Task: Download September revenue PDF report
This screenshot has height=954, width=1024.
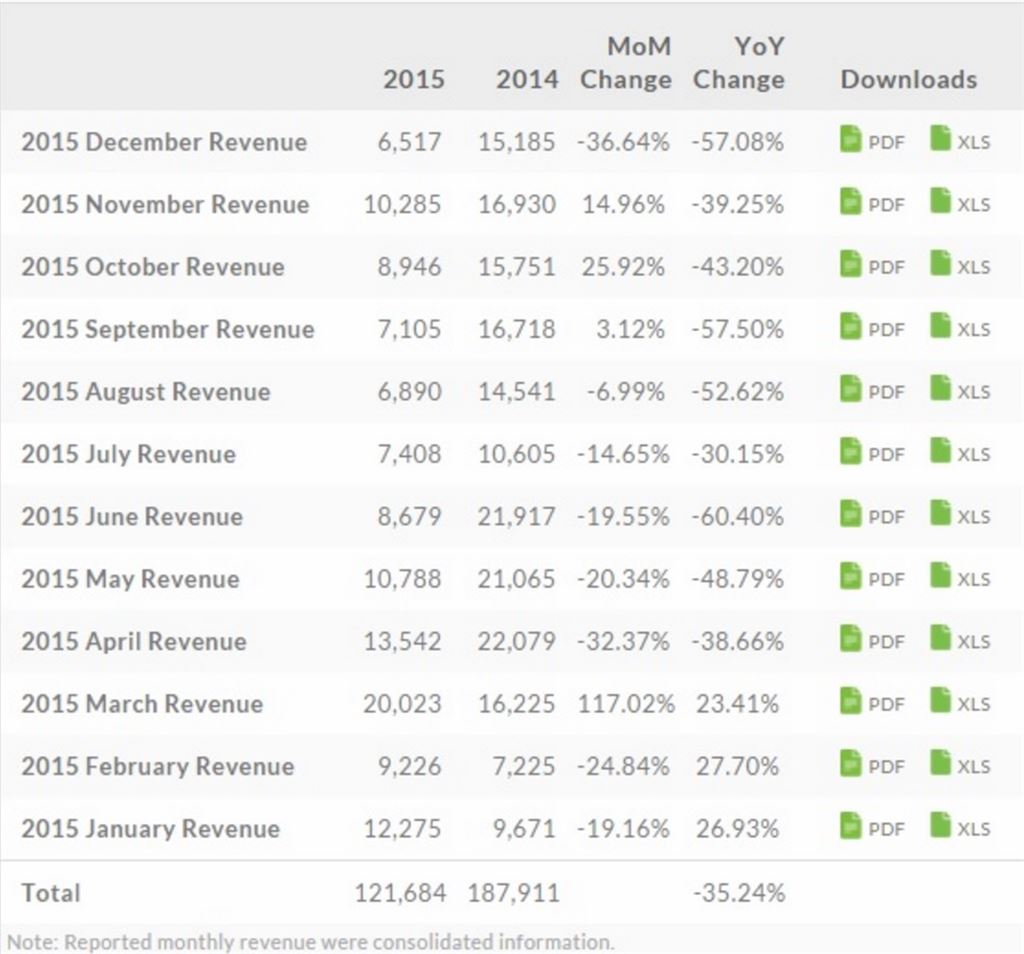Action: 871,329
